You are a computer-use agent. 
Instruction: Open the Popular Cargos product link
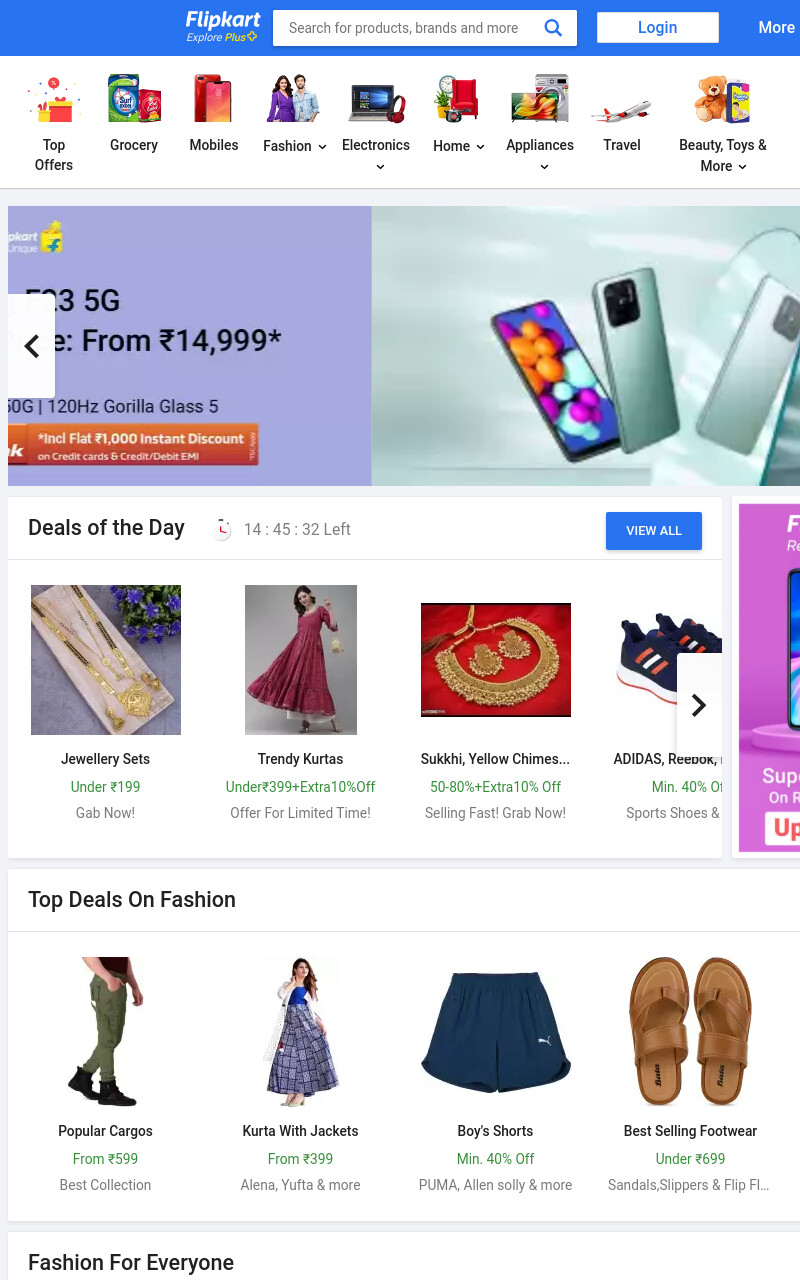(105, 1131)
